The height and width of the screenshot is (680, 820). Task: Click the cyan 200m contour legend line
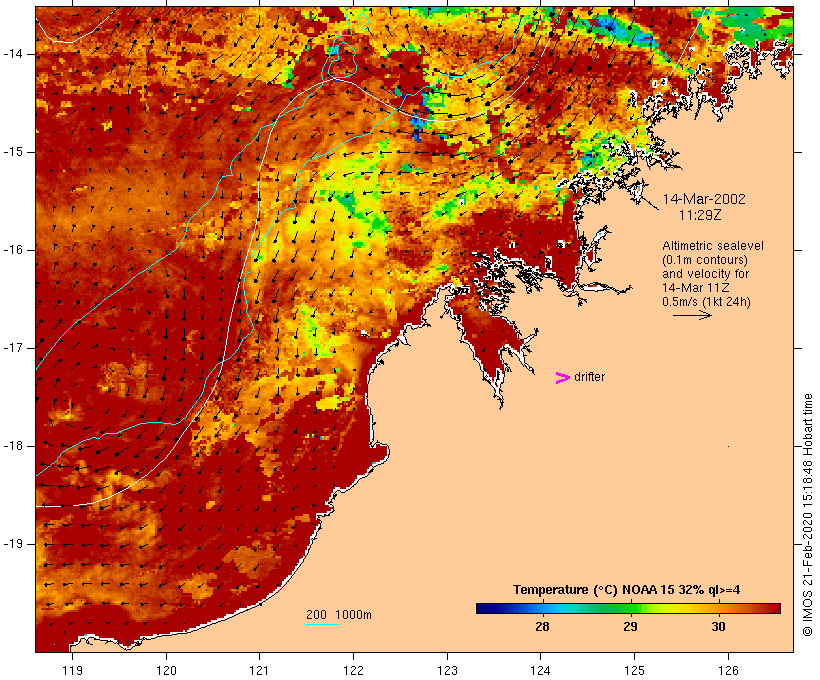tap(323, 624)
